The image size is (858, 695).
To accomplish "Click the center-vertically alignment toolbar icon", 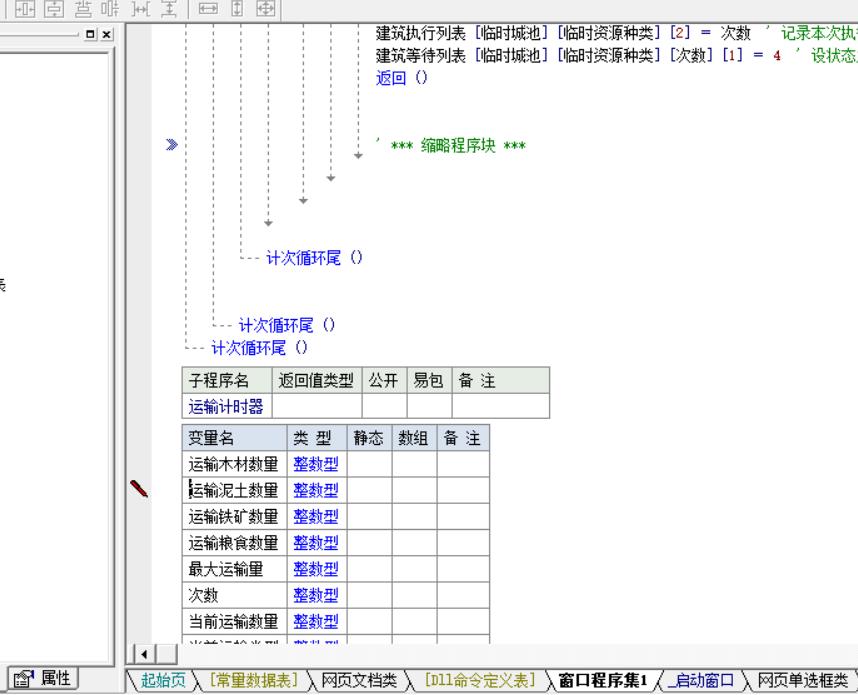I will 54,8.
